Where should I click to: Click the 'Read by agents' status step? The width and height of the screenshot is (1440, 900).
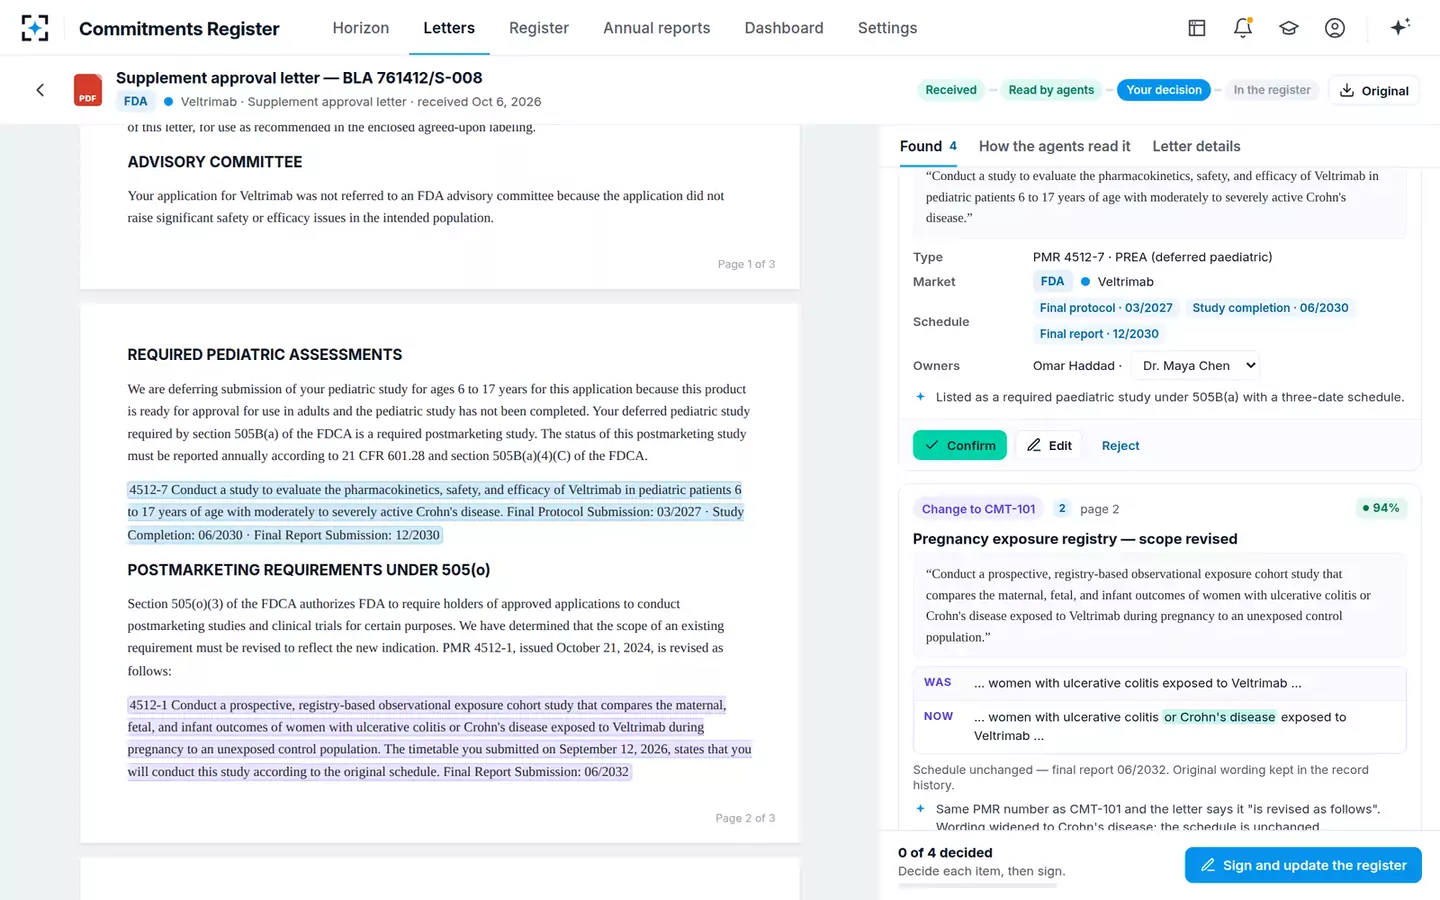click(x=1051, y=90)
